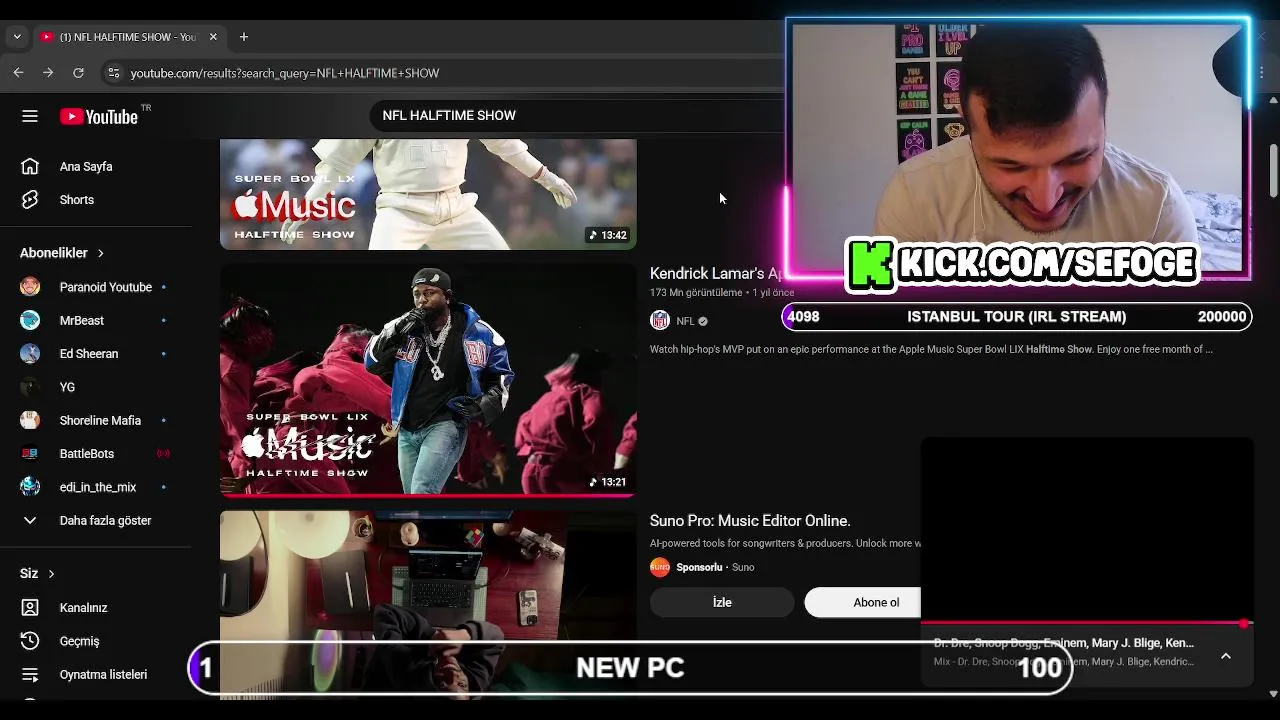Open Suno Pro: Music Editor Online link

pyautogui.click(x=750, y=520)
